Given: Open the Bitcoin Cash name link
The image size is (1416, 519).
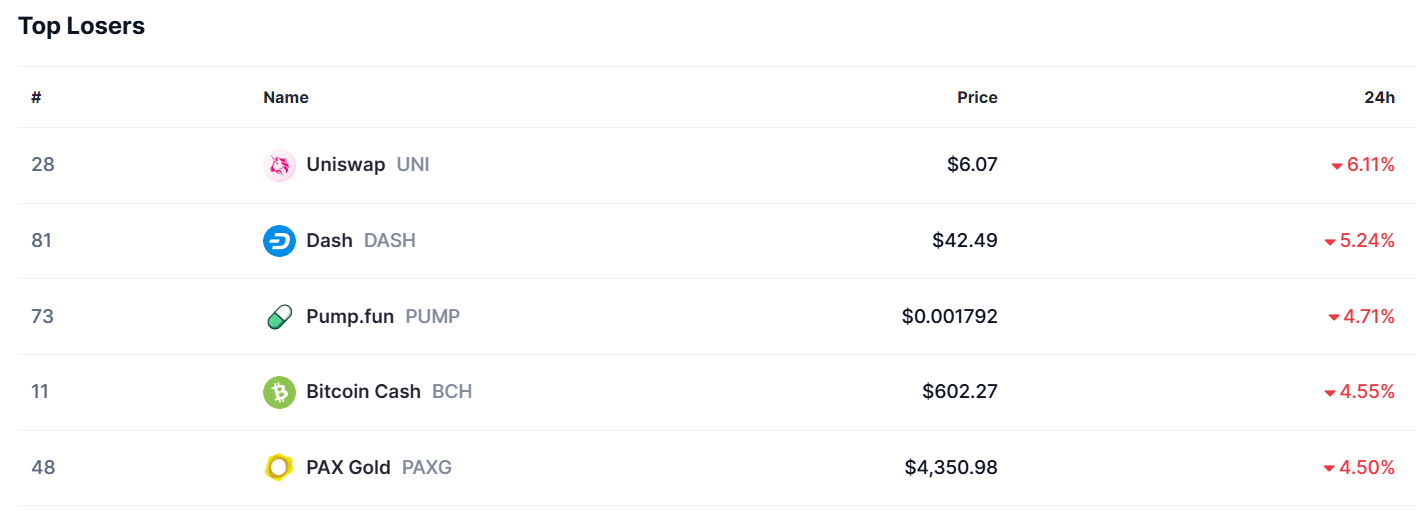Looking at the screenshot, I should 363,392.
